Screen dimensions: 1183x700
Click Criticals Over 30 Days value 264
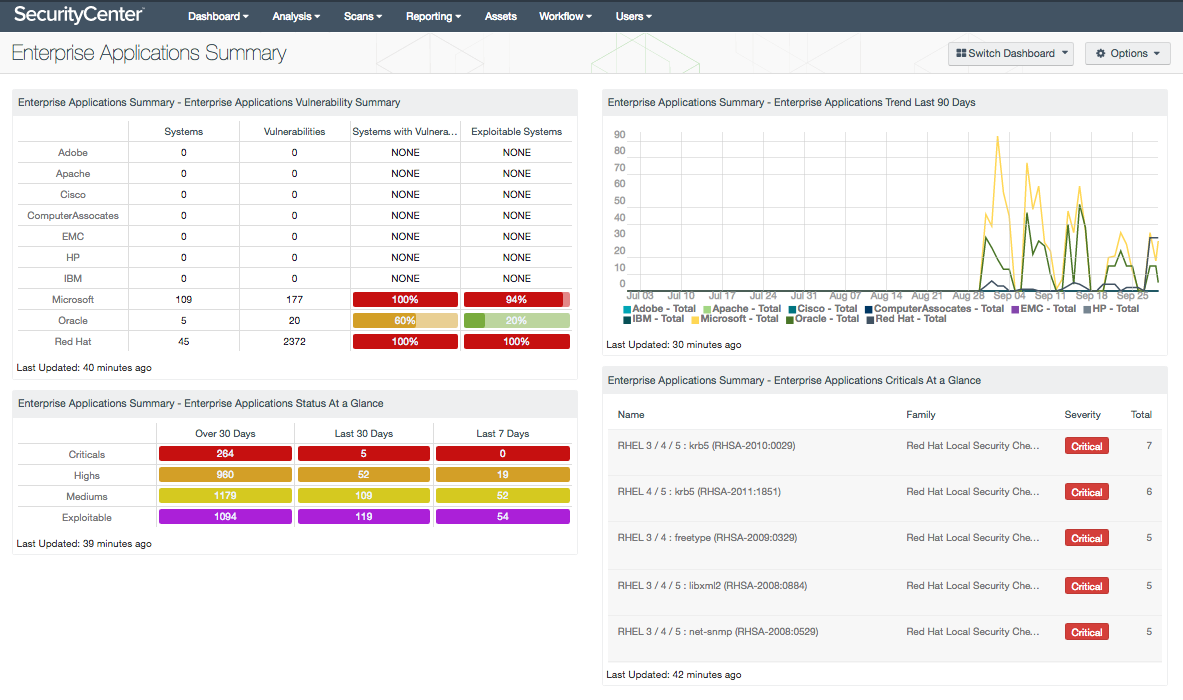pos(225,453)
